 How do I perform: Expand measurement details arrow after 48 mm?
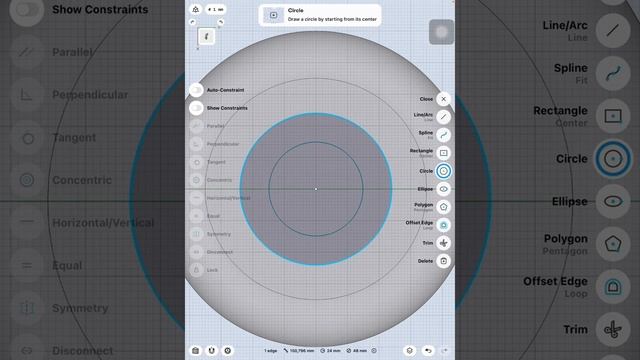point(374,351)
